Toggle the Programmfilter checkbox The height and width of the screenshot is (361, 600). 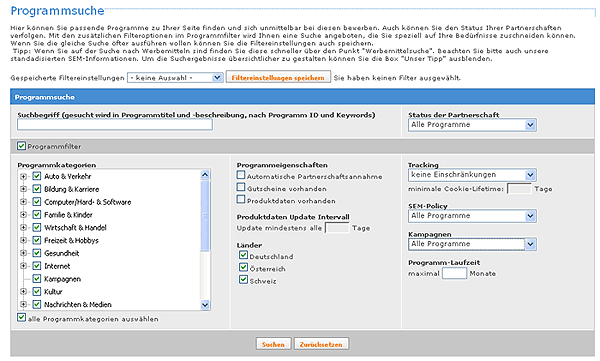click(x=21, y=146)
